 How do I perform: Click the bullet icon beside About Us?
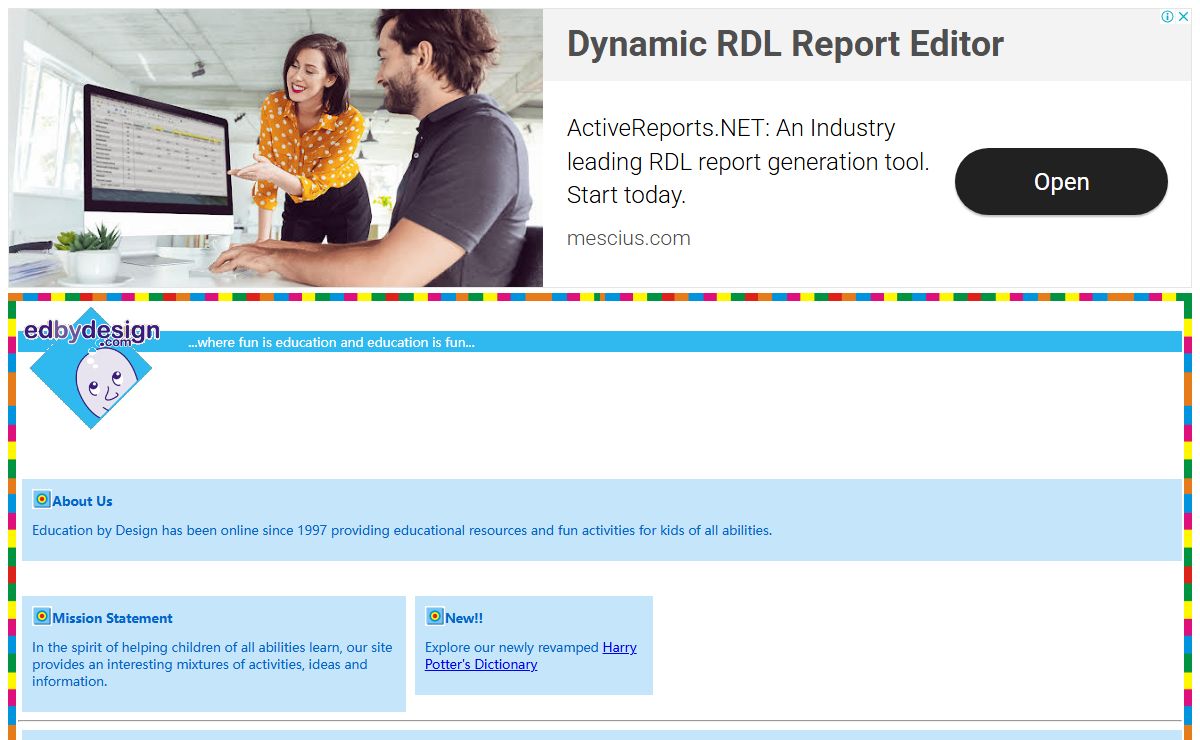42,500
